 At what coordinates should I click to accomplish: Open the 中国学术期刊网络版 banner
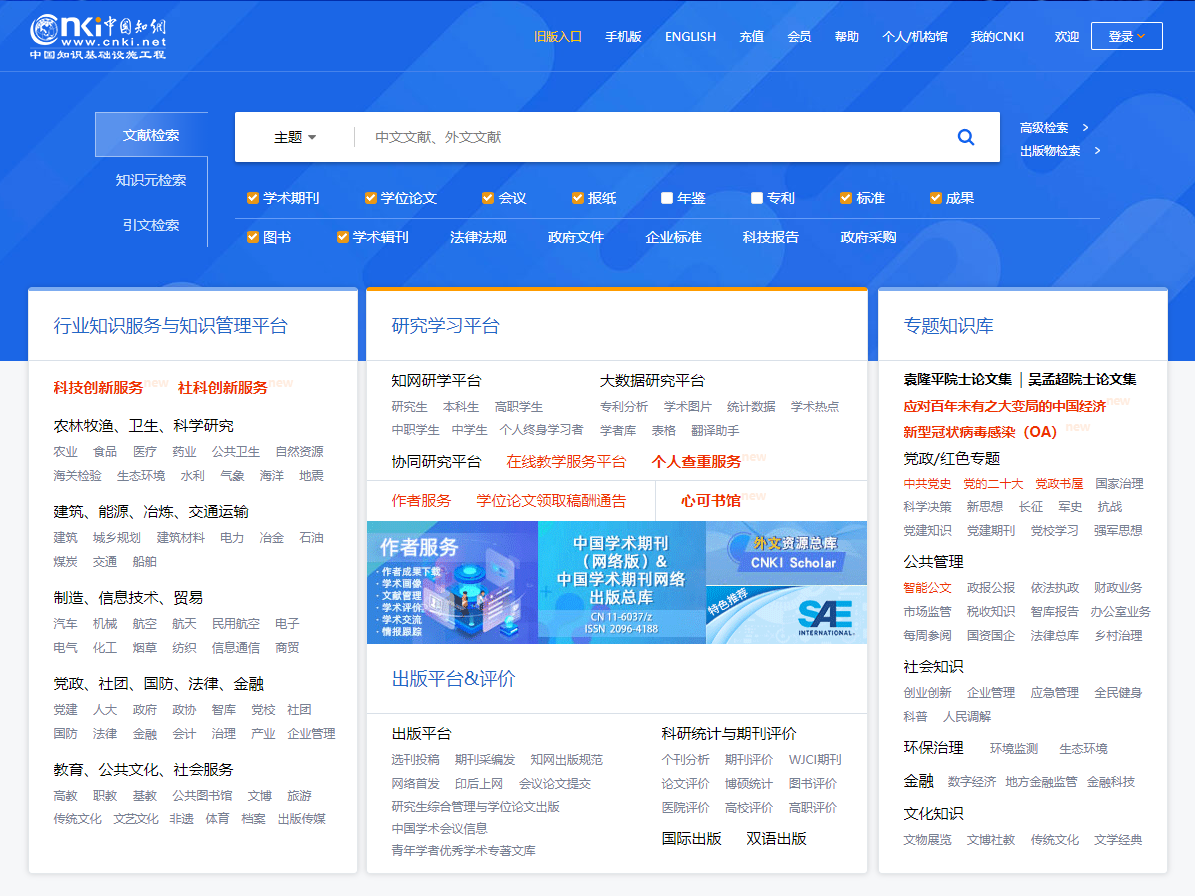click(622, 583)
